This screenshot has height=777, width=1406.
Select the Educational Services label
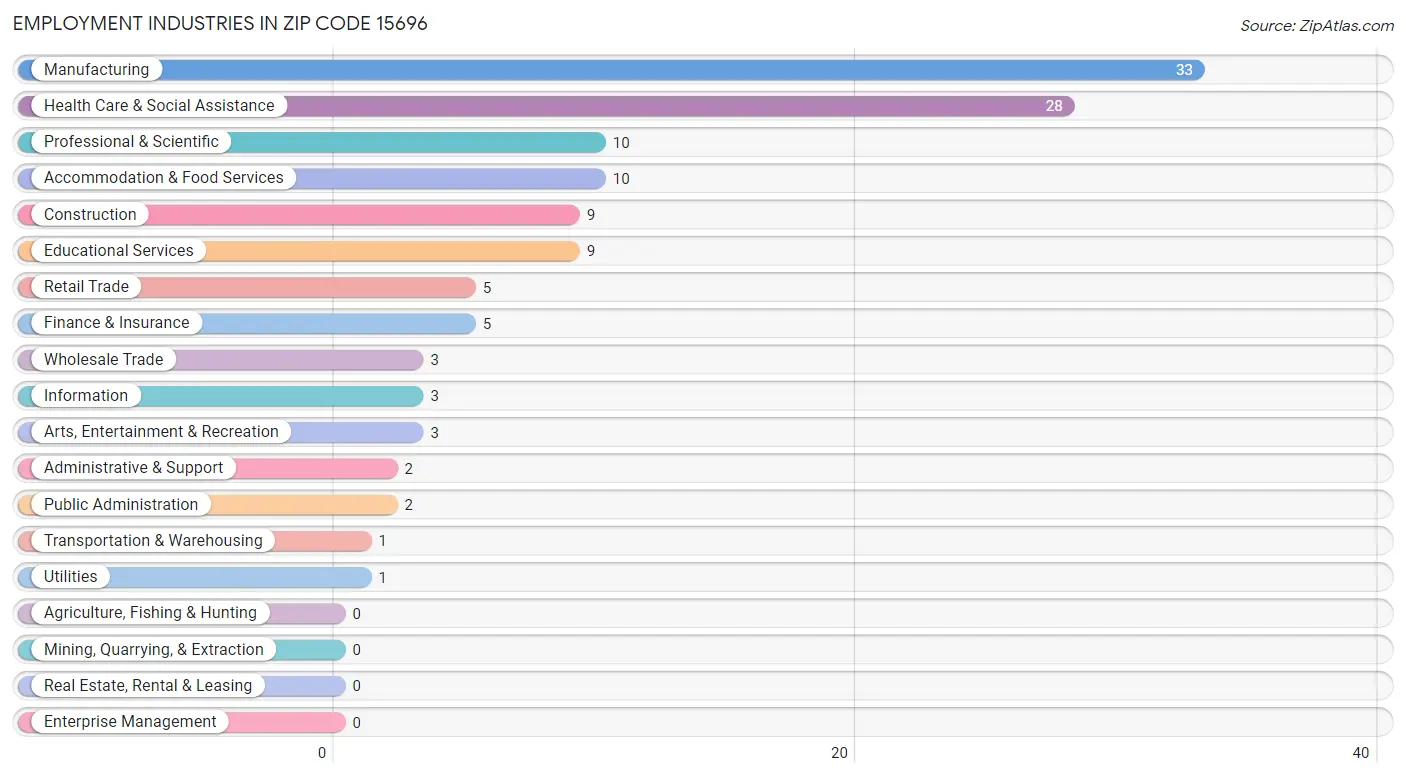(119, 251)
